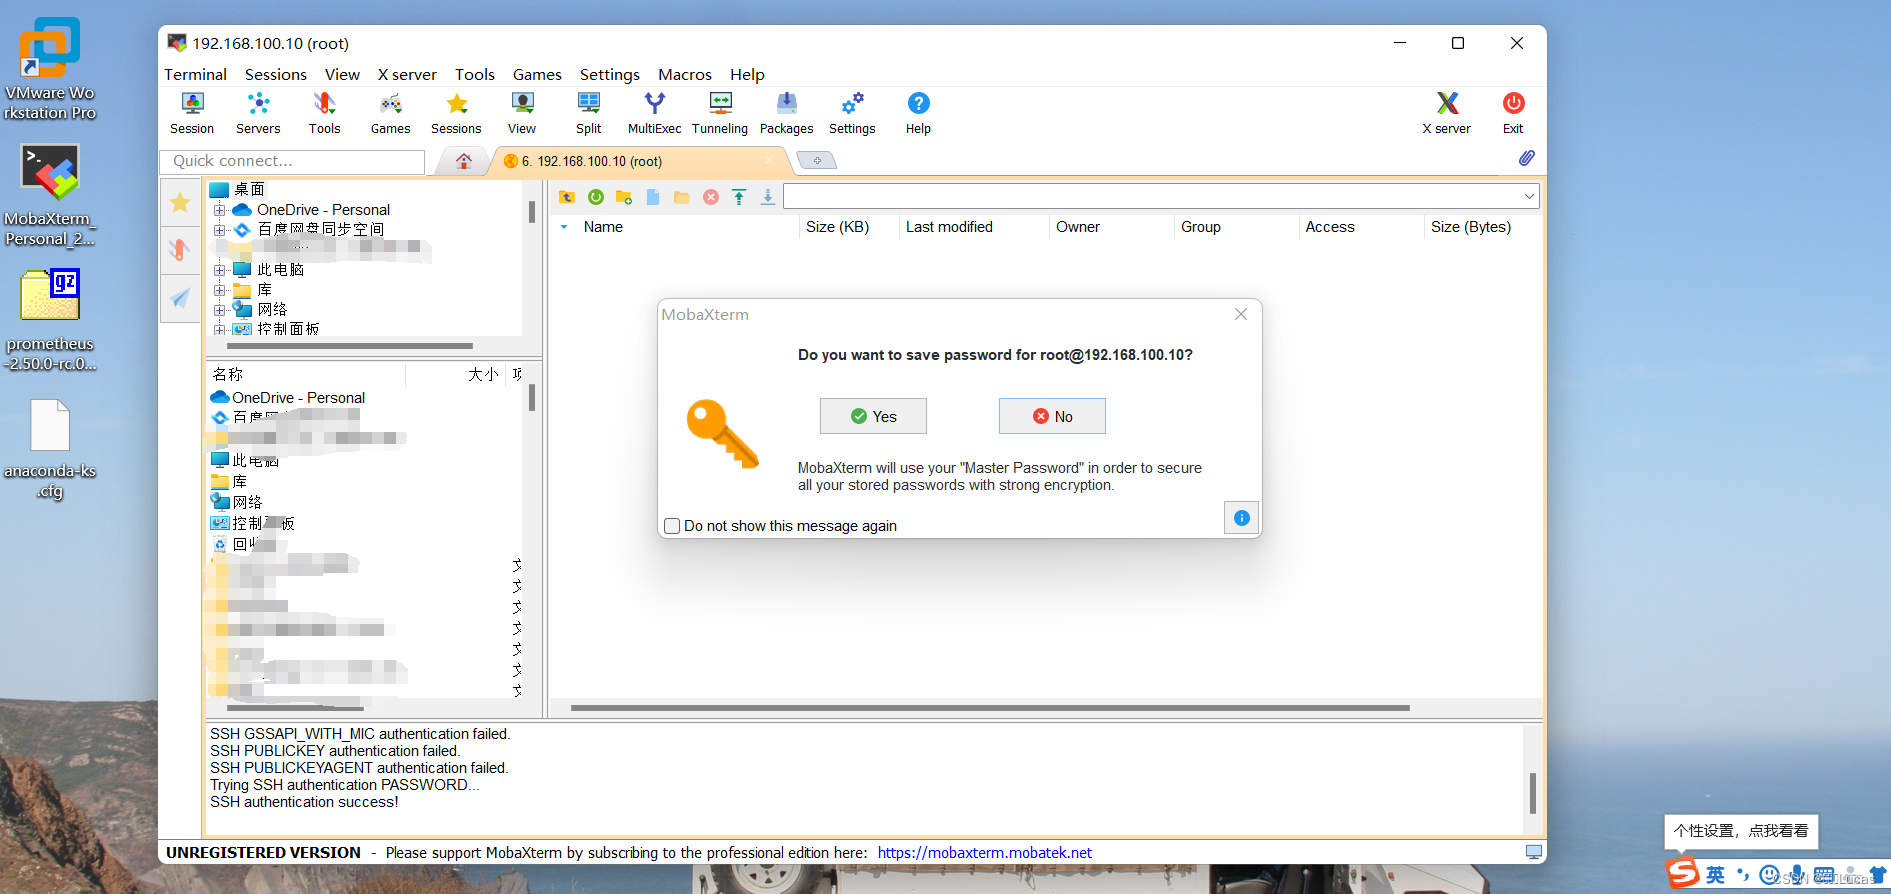Click the Quick connect input field
1891x894 pixels.
click(x=292, y=161)
